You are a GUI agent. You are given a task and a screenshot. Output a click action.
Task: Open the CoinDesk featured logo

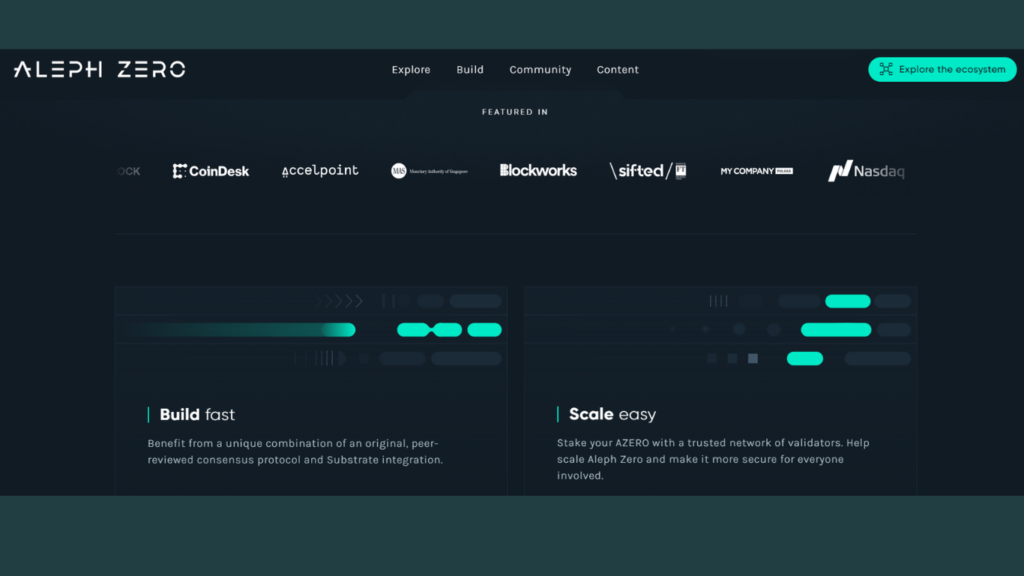[211, 171]
